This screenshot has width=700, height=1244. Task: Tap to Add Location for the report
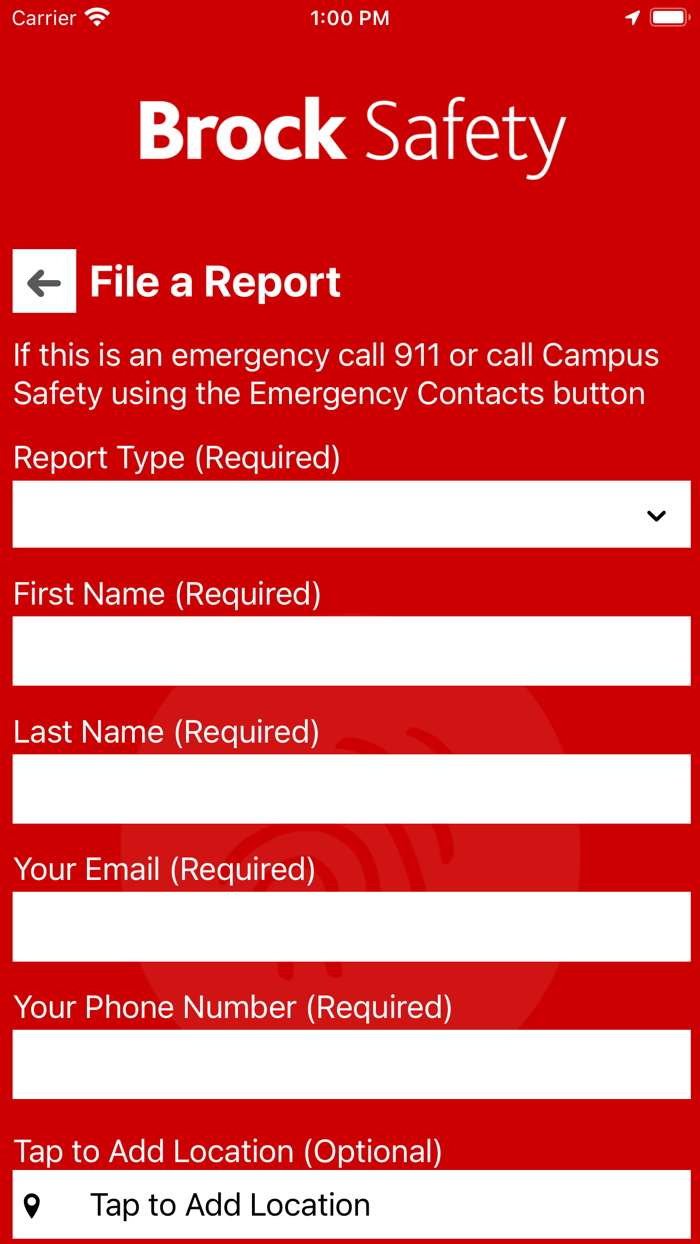tap(350, 1204)
